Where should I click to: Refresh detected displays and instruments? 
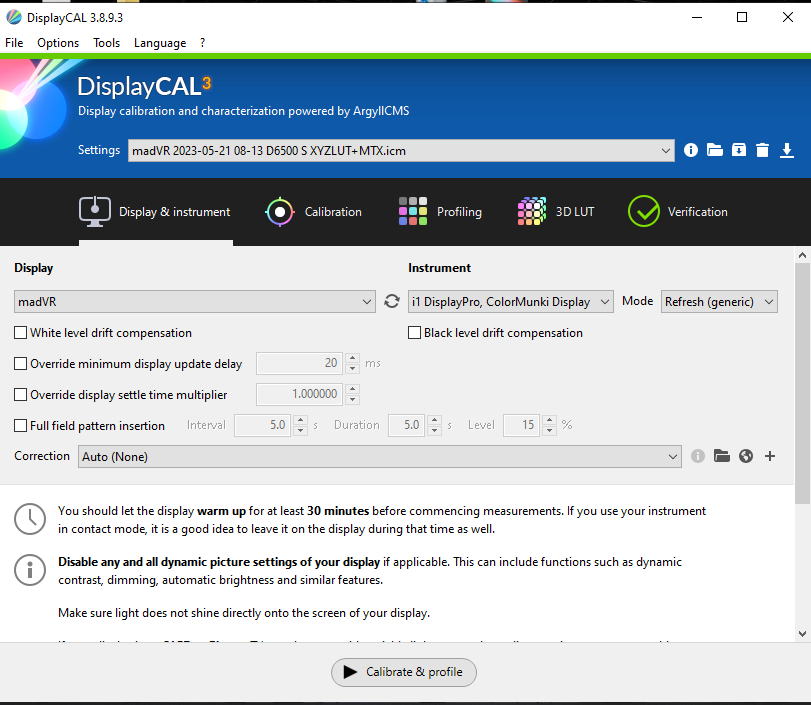(392, 301)
